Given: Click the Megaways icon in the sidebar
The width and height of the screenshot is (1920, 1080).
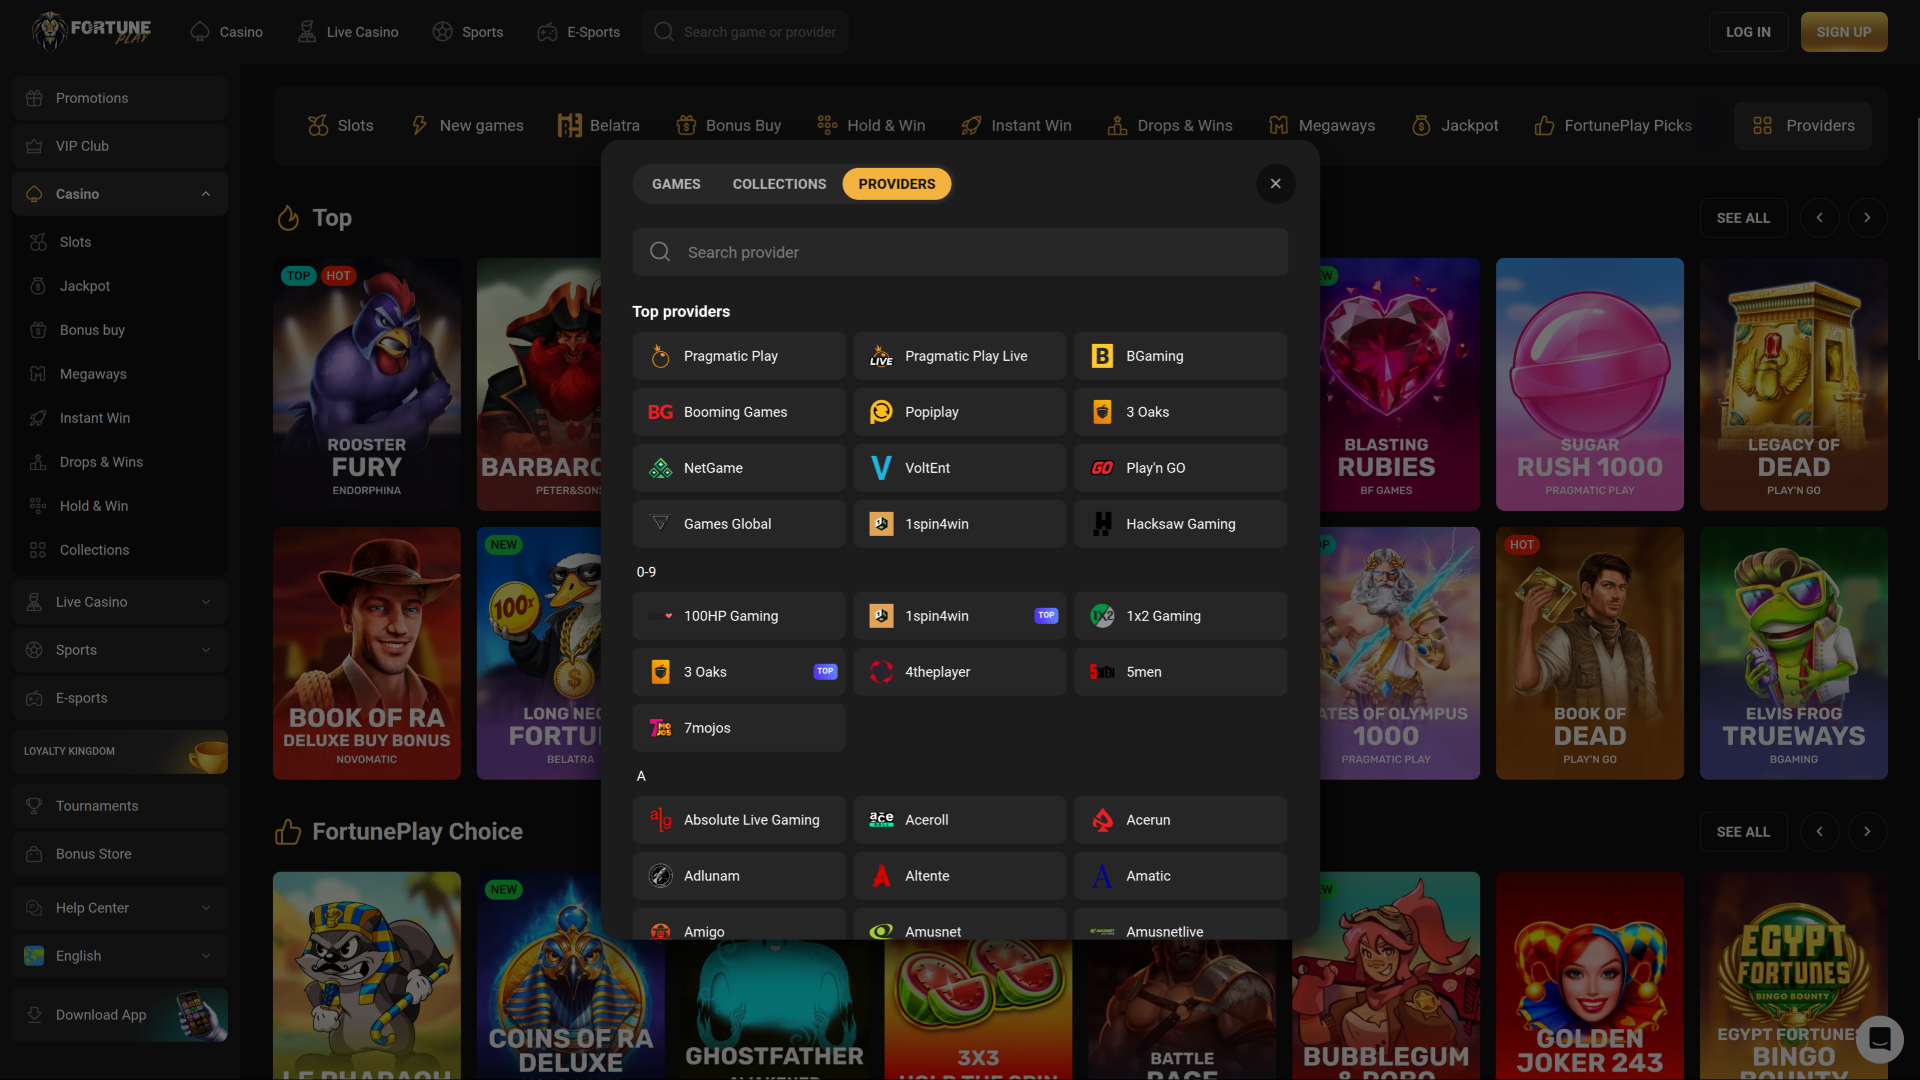Looking at the screenshot, I should (38, 373).
